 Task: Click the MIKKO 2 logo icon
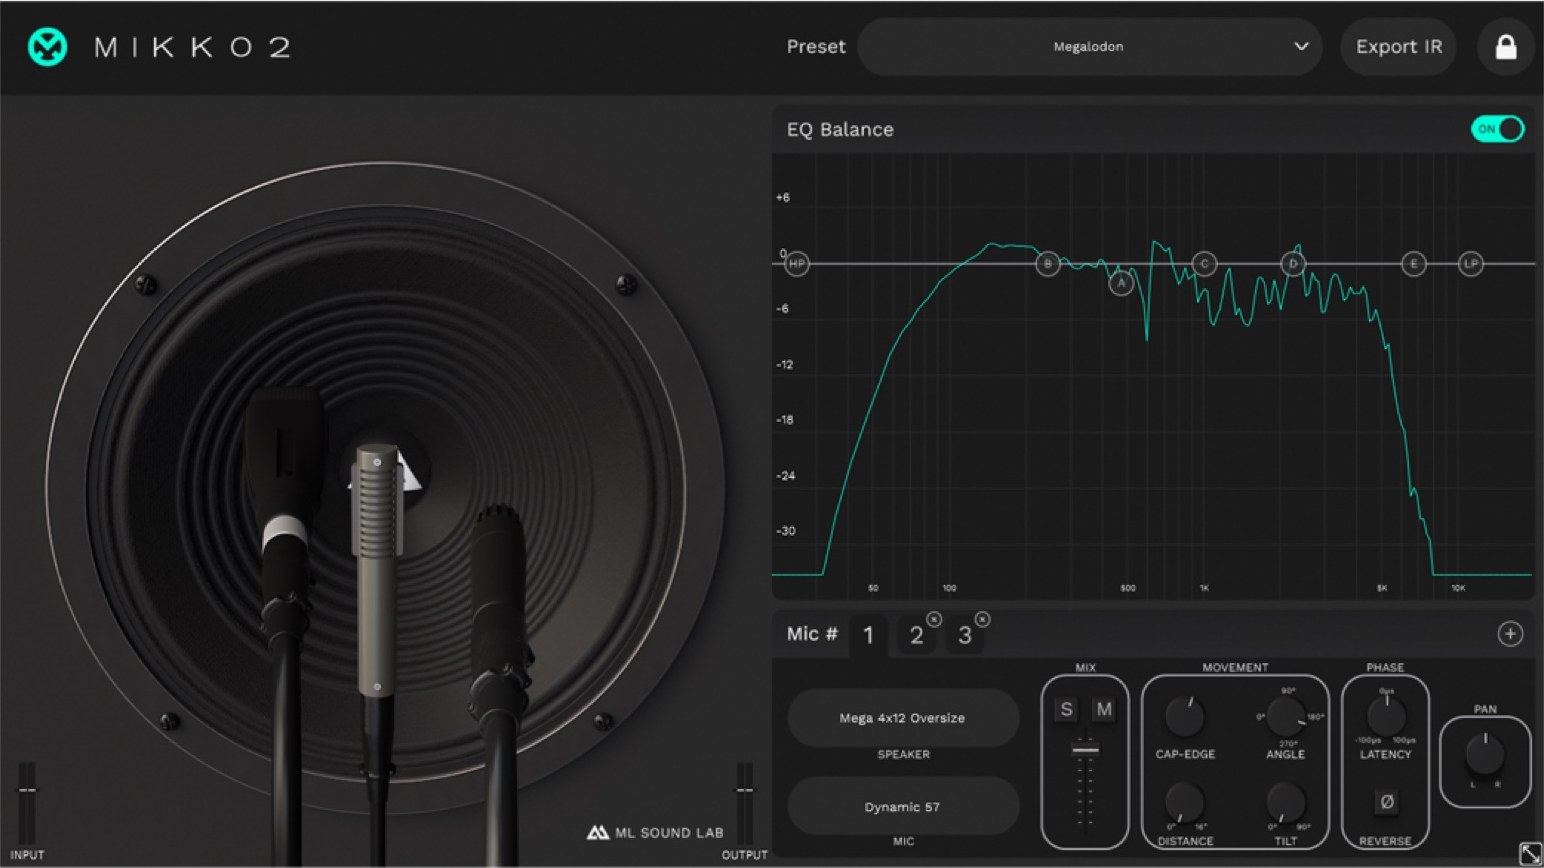(47, 47)
